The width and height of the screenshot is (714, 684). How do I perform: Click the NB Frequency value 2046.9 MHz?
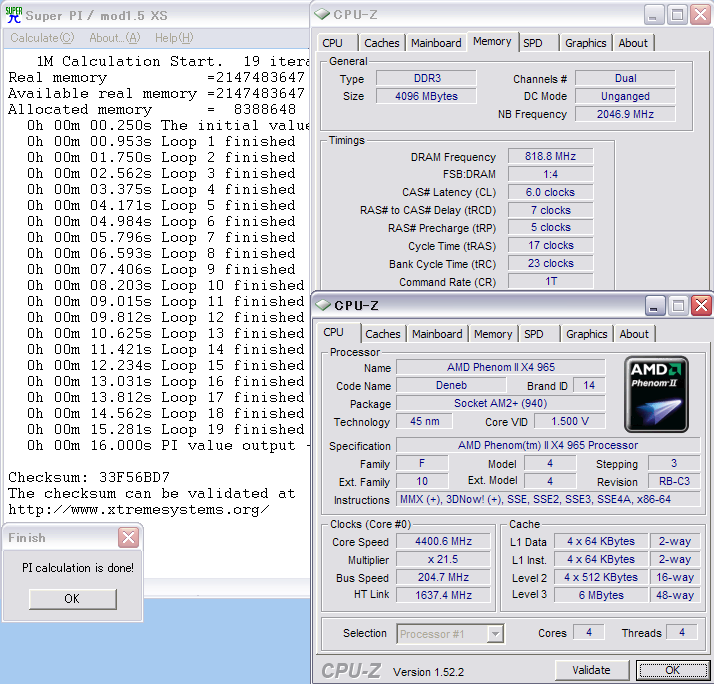(625, 114)
